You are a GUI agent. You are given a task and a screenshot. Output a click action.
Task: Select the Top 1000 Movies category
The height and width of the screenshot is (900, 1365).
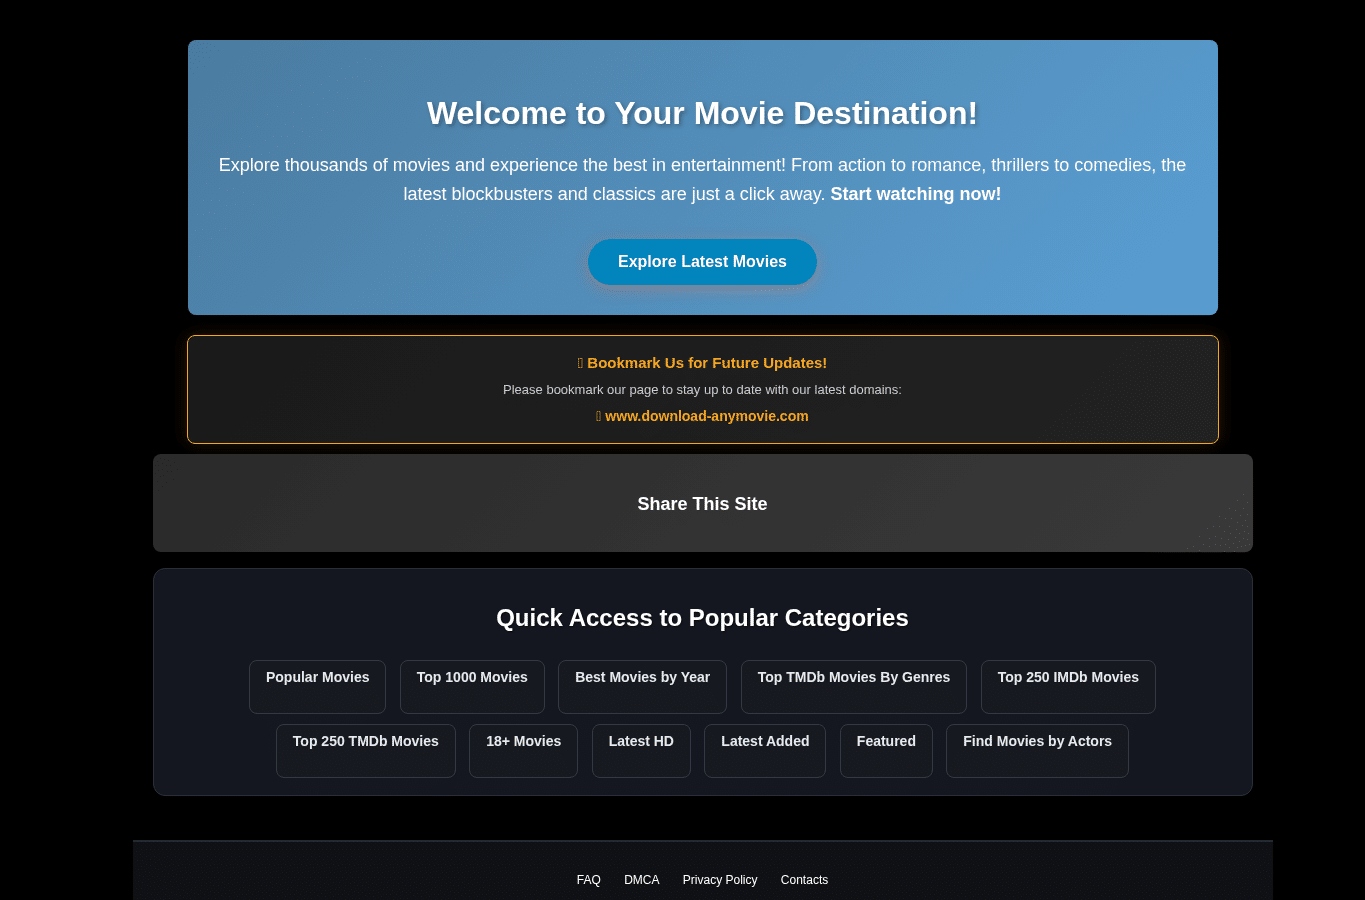(x=472, y=687)
